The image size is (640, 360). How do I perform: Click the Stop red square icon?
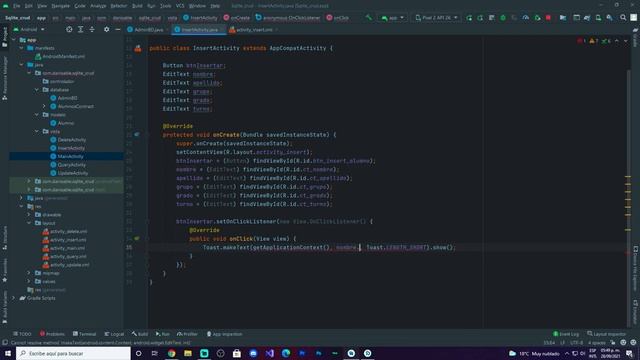pyautogui.click(x=548, y=18)
